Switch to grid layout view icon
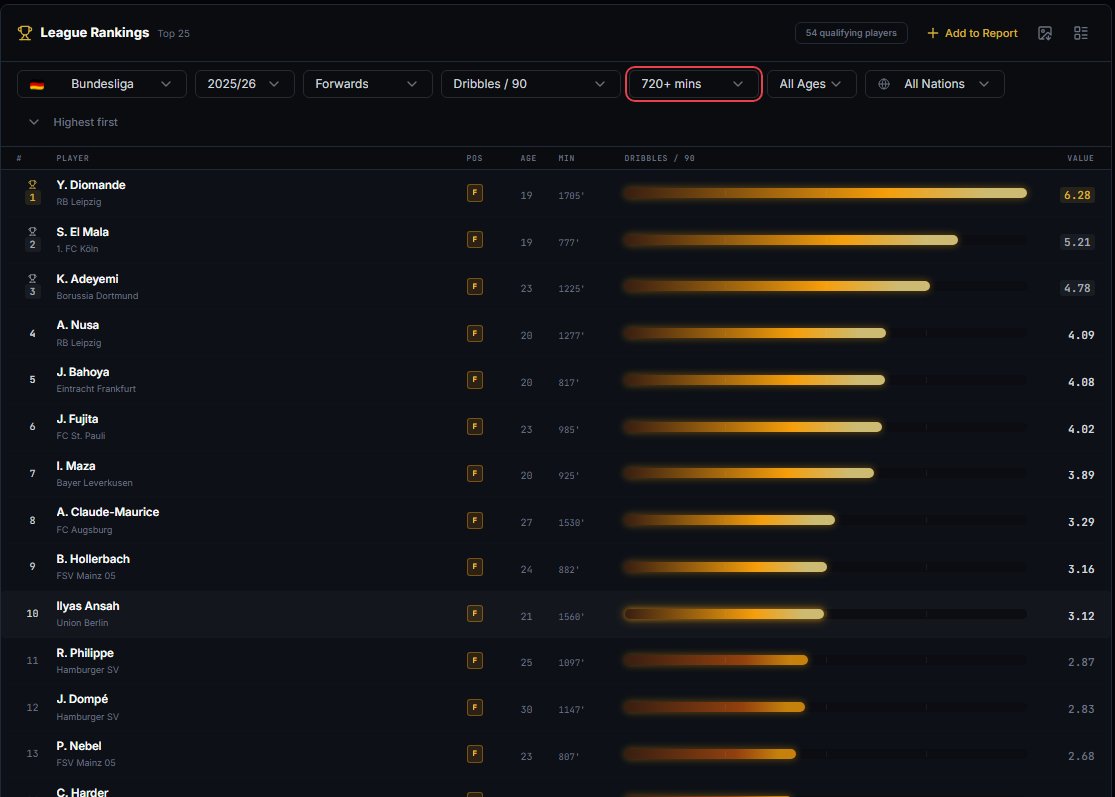 tap(1081, 33)
